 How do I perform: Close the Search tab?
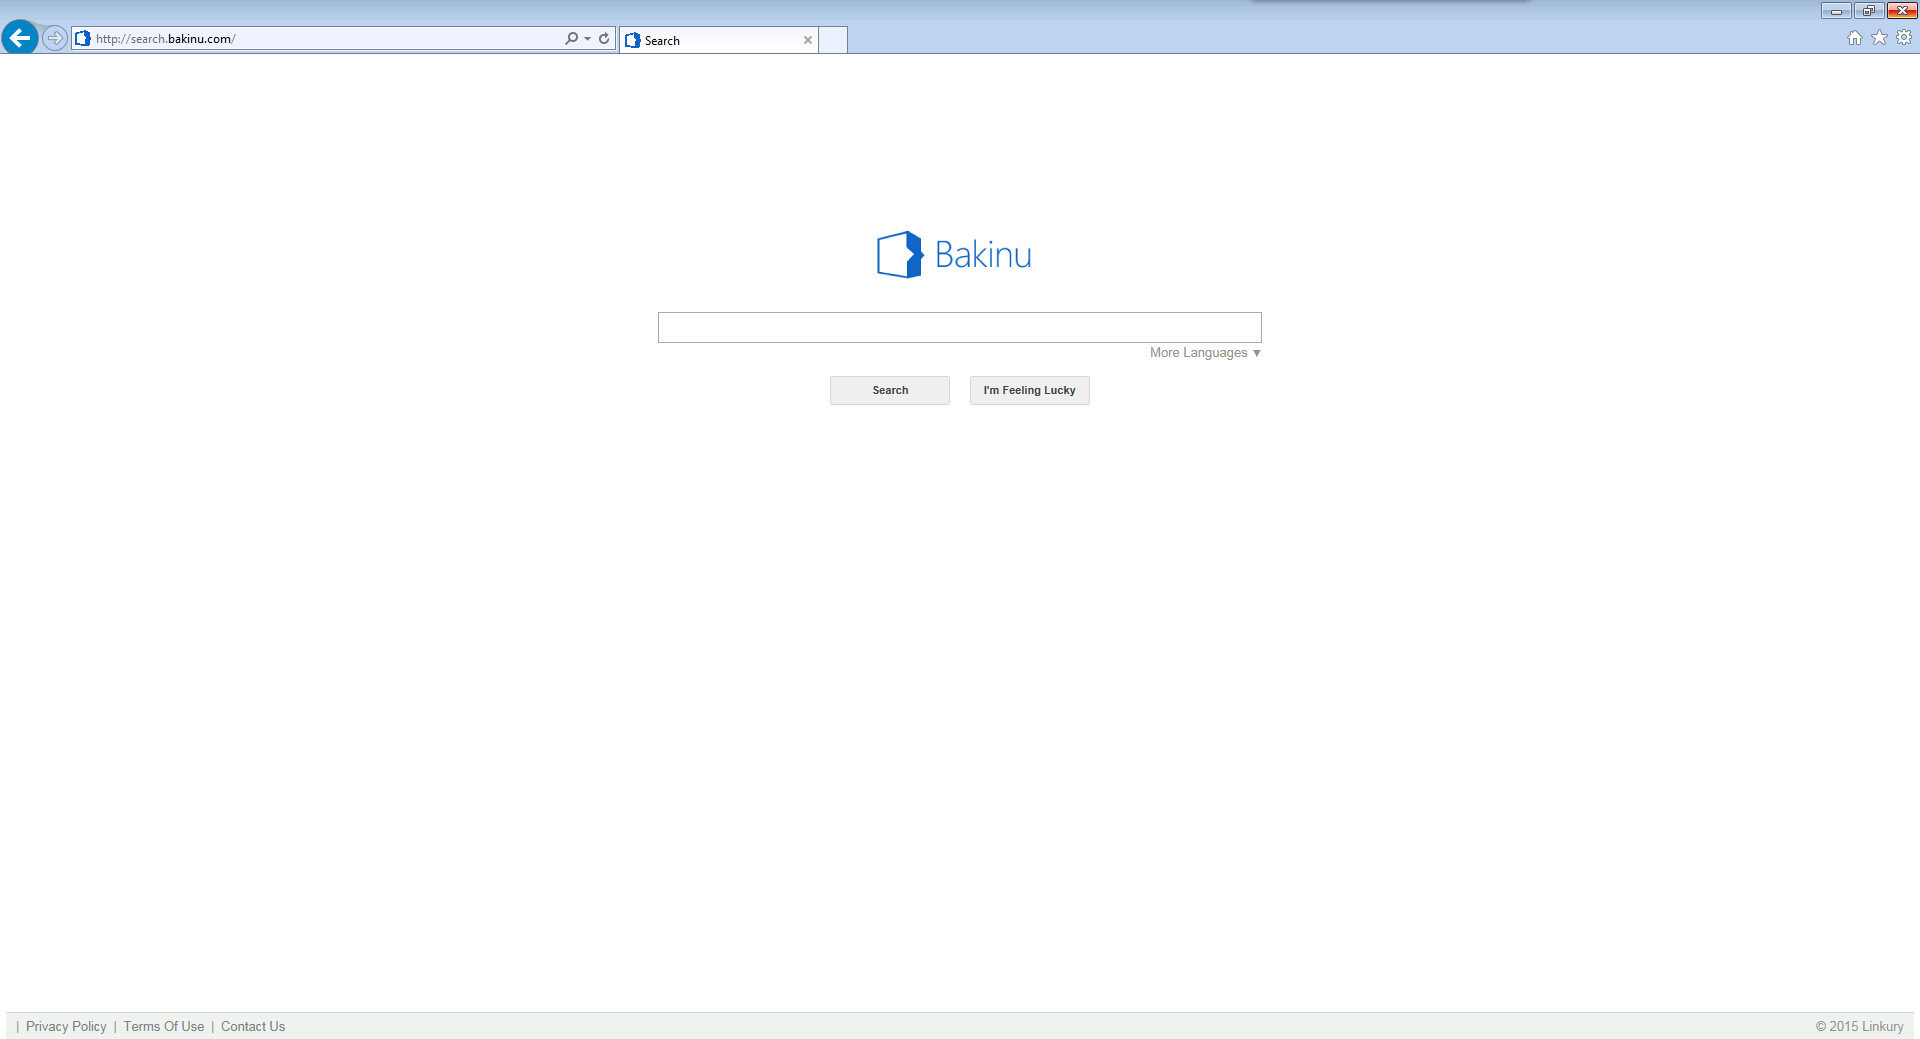[x=808, y=40]
